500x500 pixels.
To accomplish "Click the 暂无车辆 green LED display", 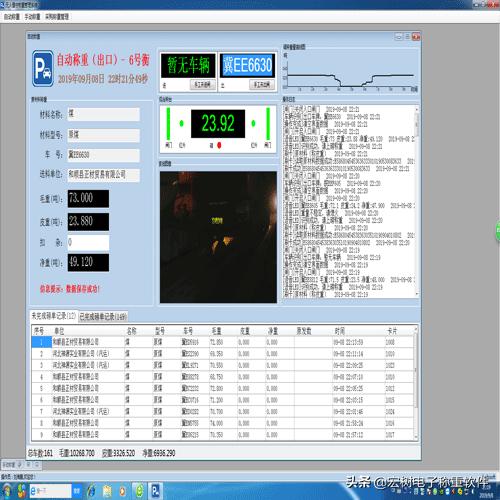I will 188,65.
